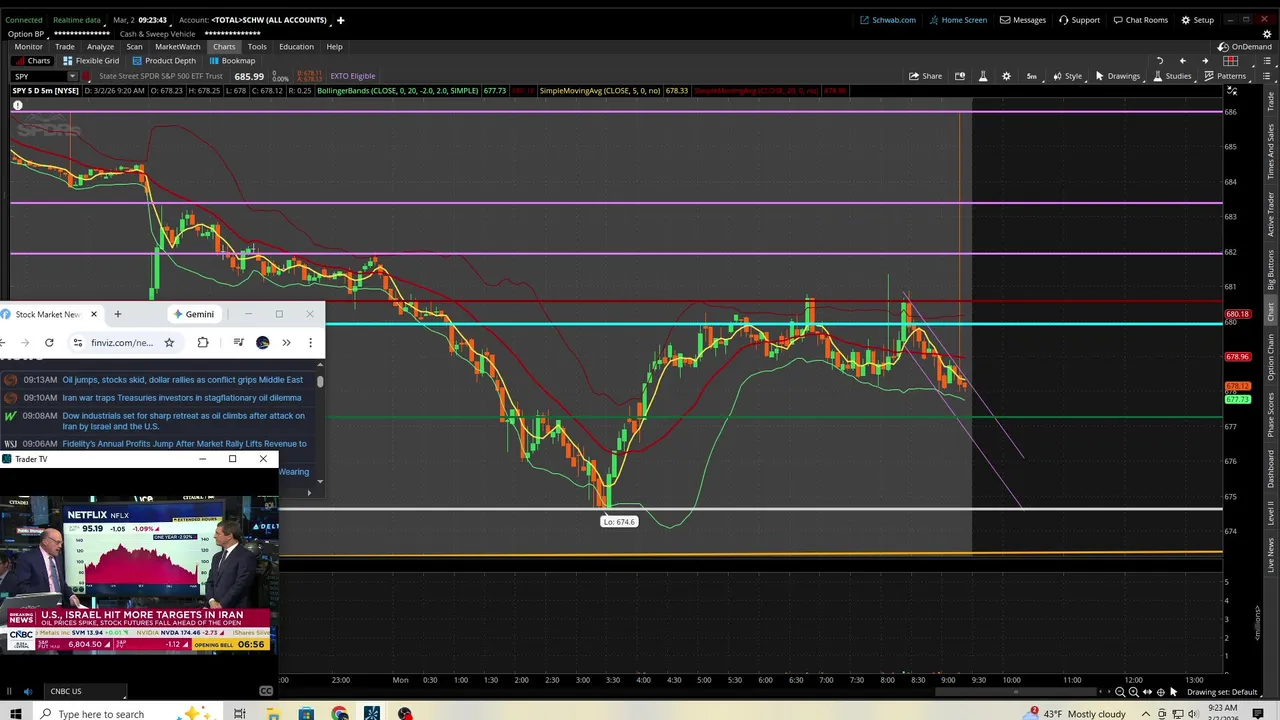The image size is (1280, 720).
Task: Open the Education tab
Action: (296, 47)
